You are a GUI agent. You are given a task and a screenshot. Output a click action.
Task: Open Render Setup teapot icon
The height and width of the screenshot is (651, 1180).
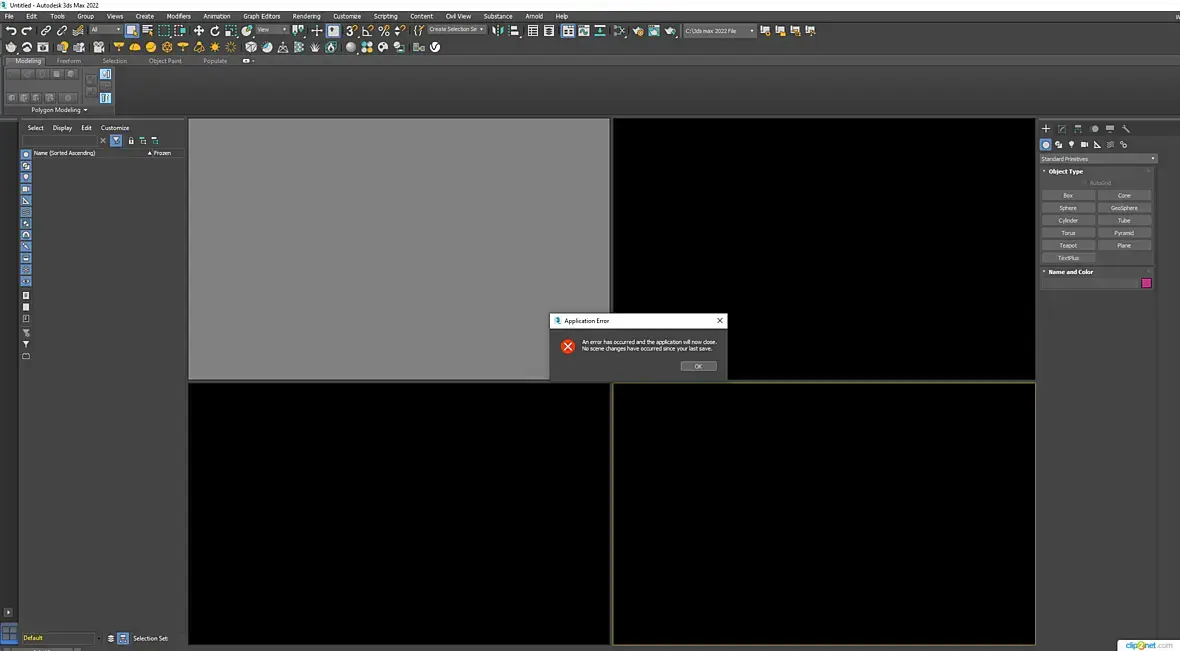tap(637, 31)
